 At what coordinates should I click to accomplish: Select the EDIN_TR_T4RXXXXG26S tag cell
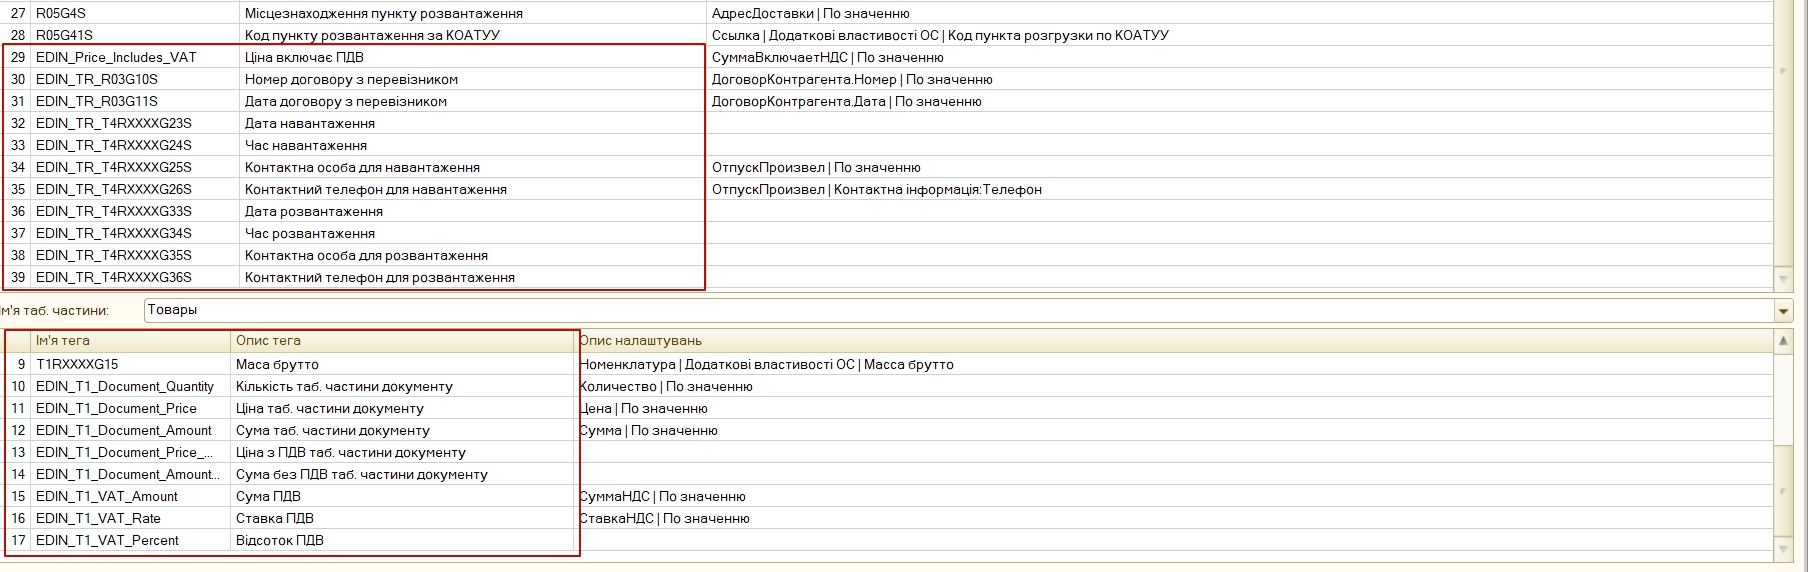(136, 189)
